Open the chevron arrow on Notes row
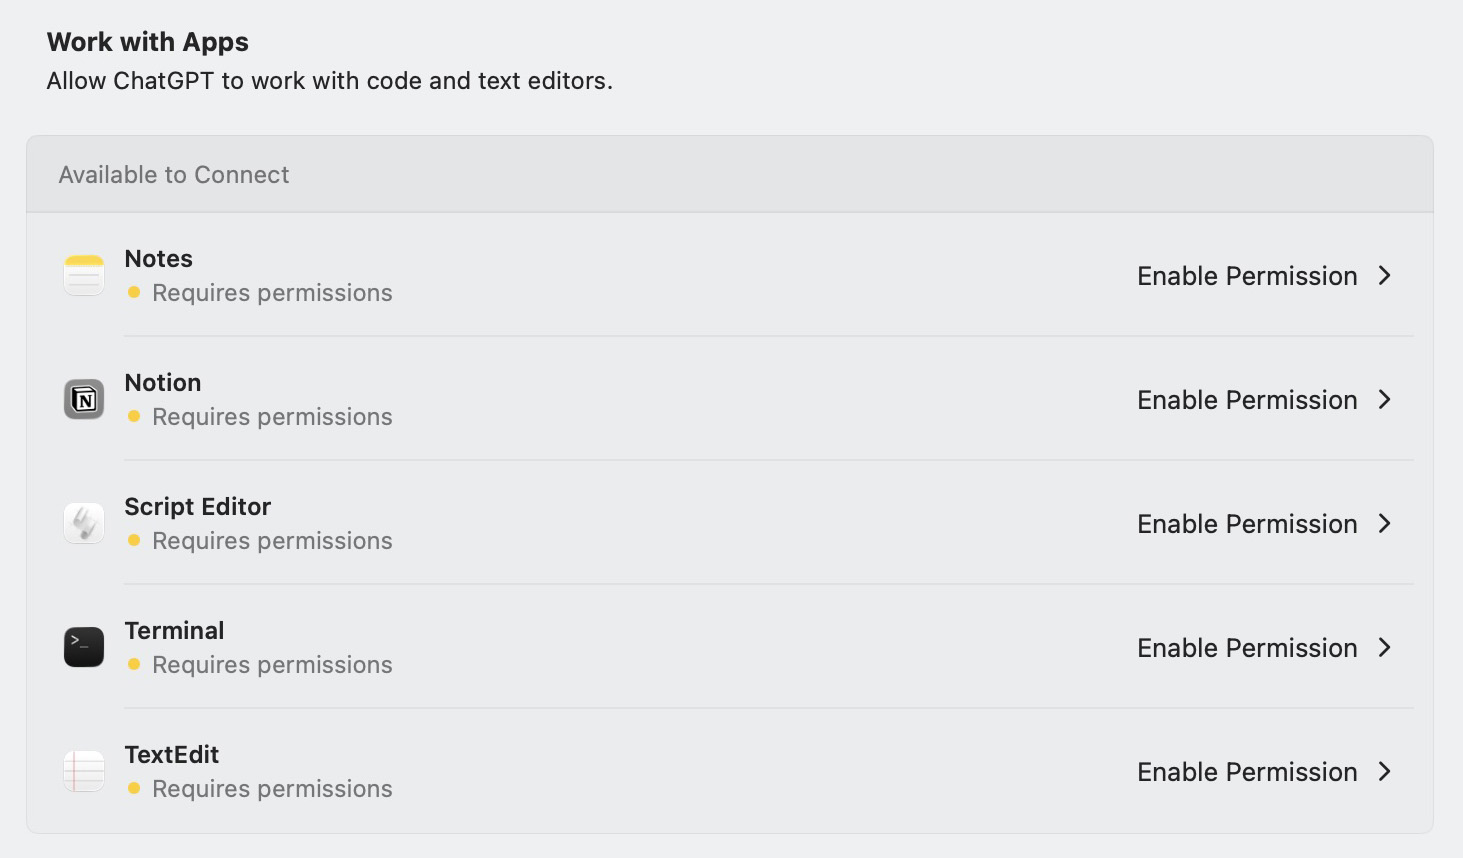1463x858 pixels. 1385,276
